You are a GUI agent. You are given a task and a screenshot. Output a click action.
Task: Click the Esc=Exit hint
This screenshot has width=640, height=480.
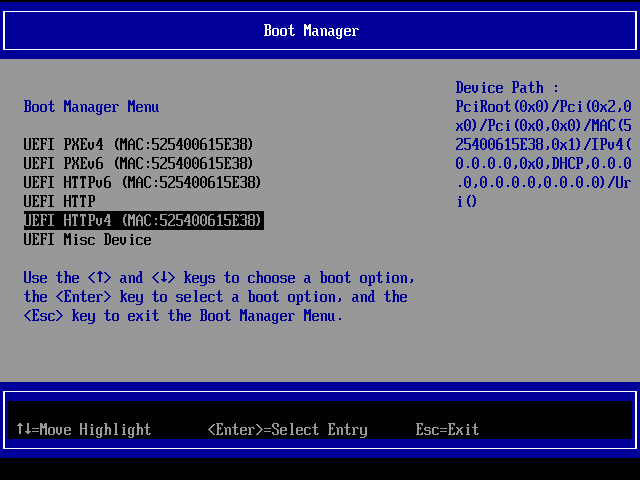(x=447, y=429)
